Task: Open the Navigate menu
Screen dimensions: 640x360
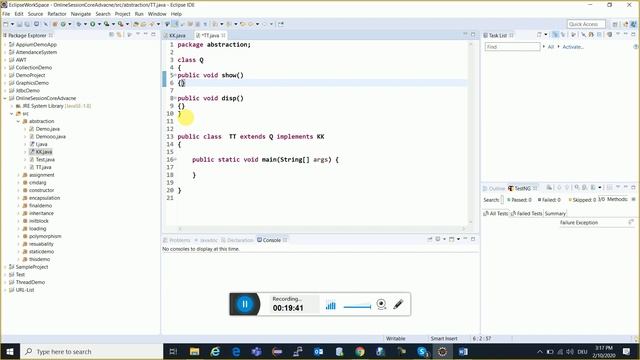Action: [x=81, y=14]
